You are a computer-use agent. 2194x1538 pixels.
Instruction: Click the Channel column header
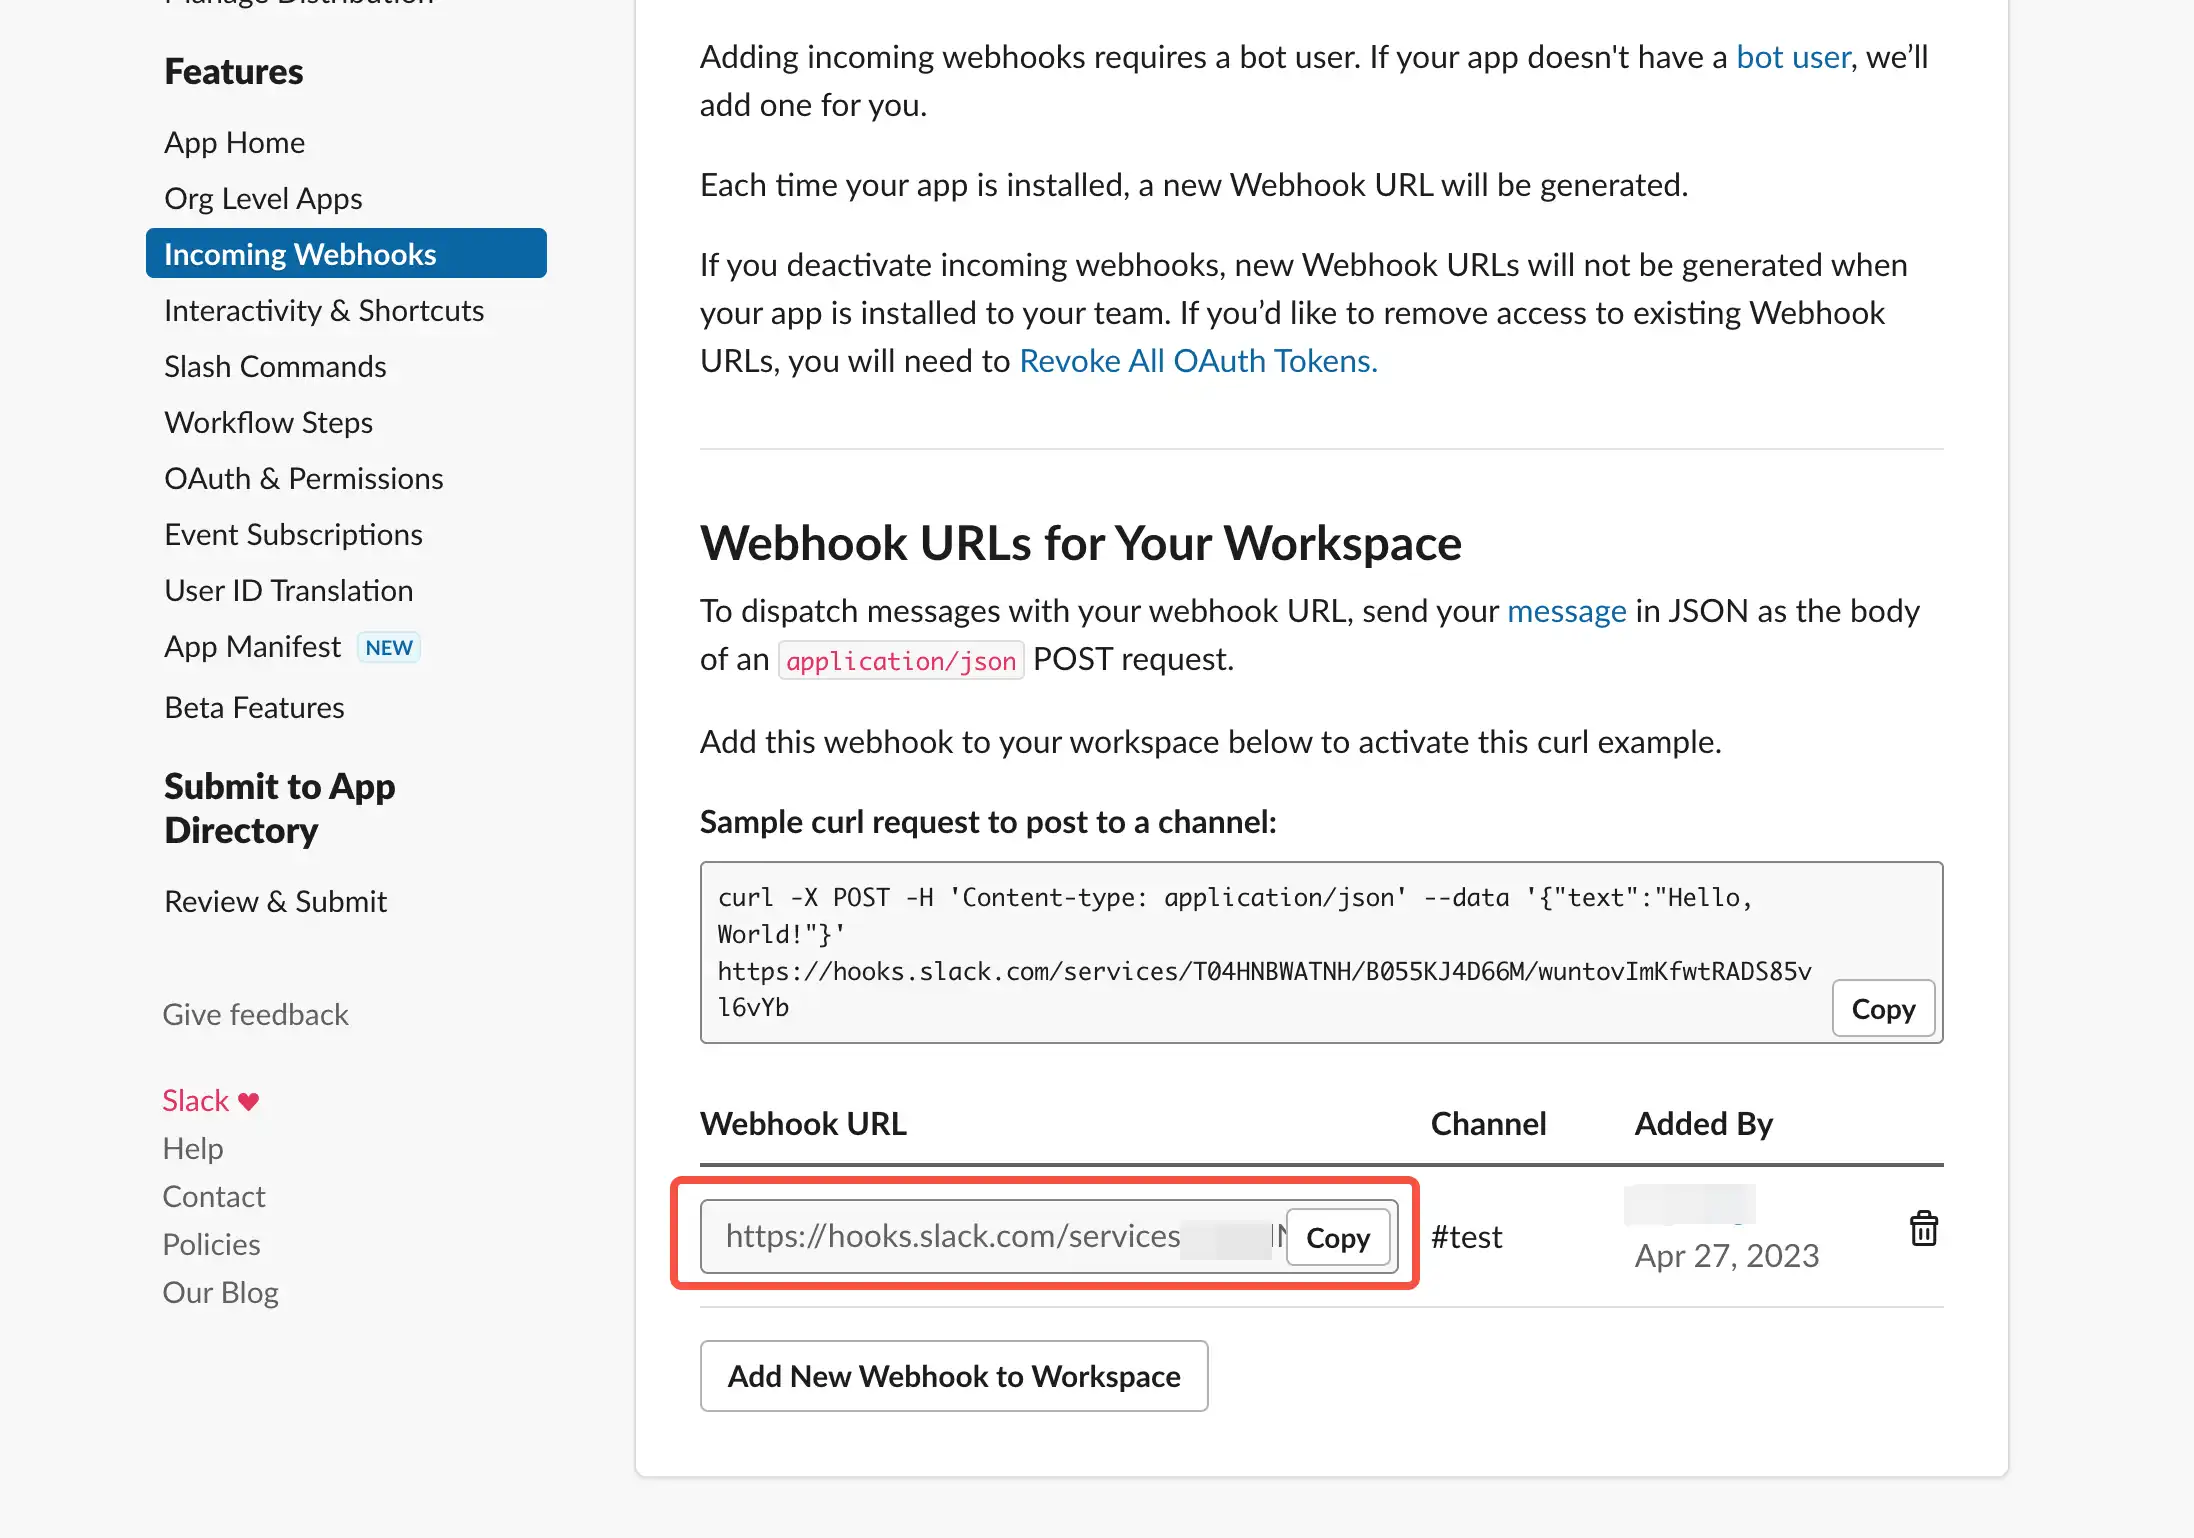tap(1488, 1124)
